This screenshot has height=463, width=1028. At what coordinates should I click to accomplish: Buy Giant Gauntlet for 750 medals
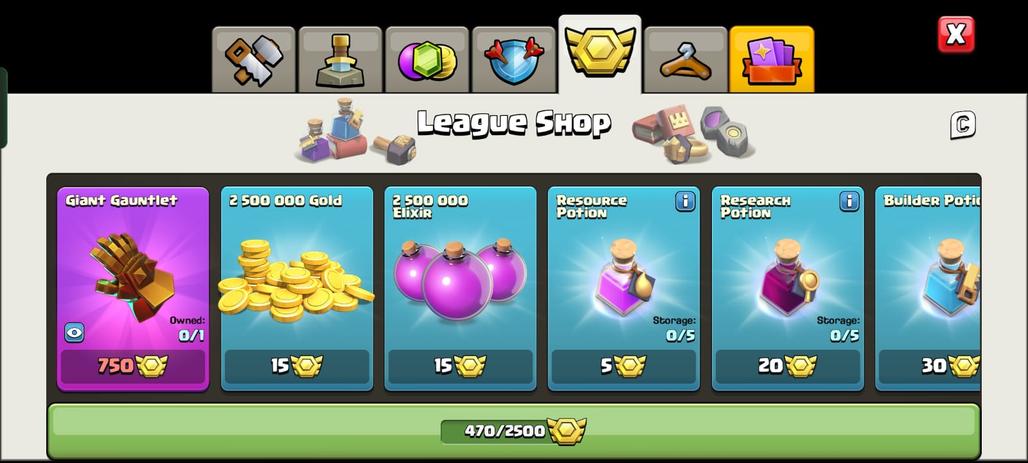click(133, 366)
